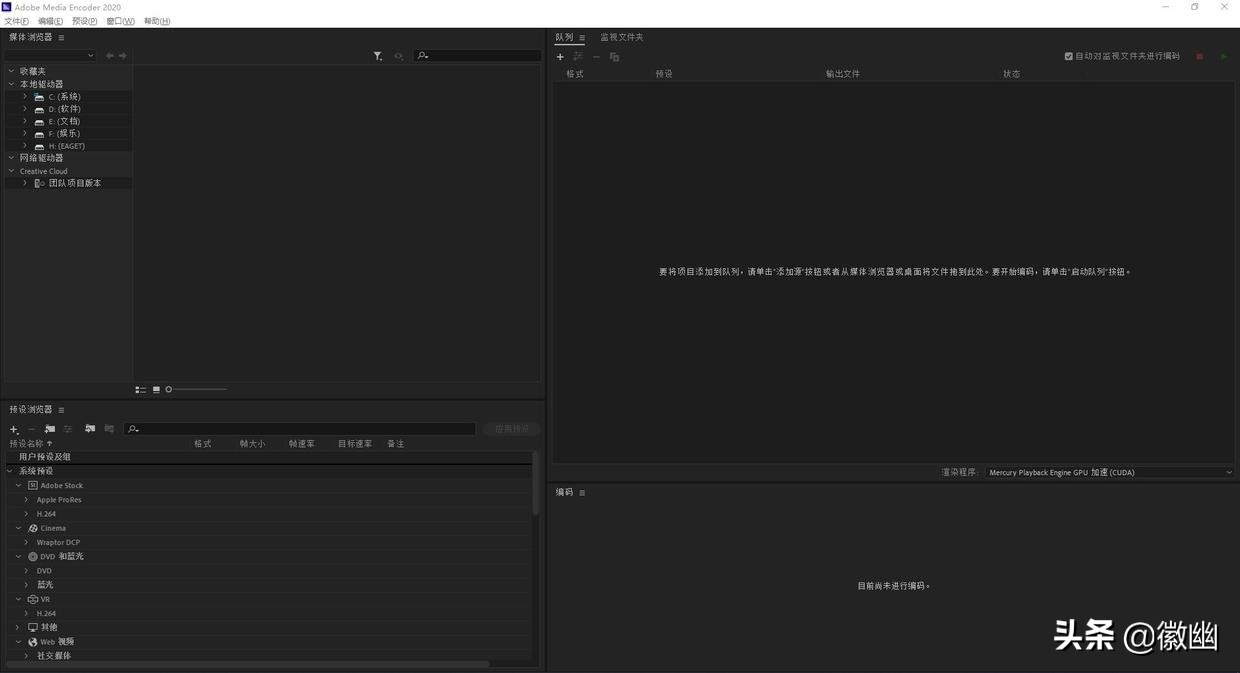Open the 队列 panel menu icon
The height and width of the screenshot is (673, 1240).
point(582,37)
